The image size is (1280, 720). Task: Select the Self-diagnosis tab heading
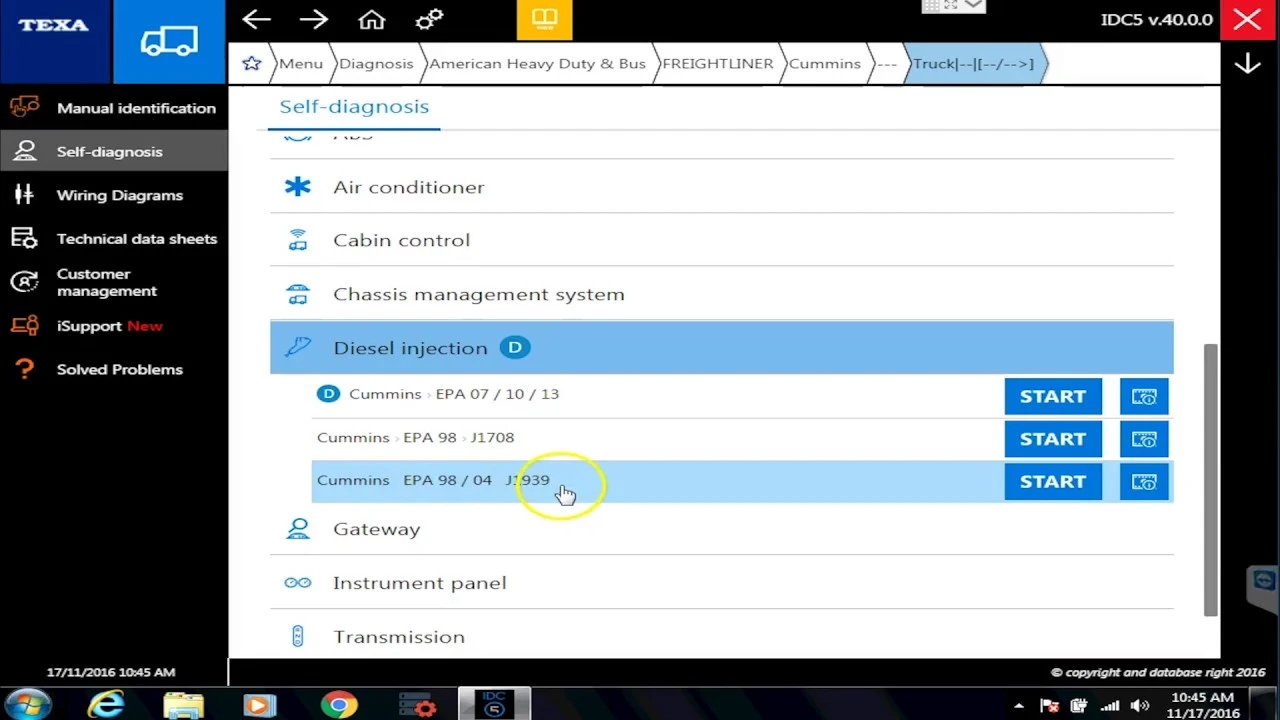click(x=354, y=106)
